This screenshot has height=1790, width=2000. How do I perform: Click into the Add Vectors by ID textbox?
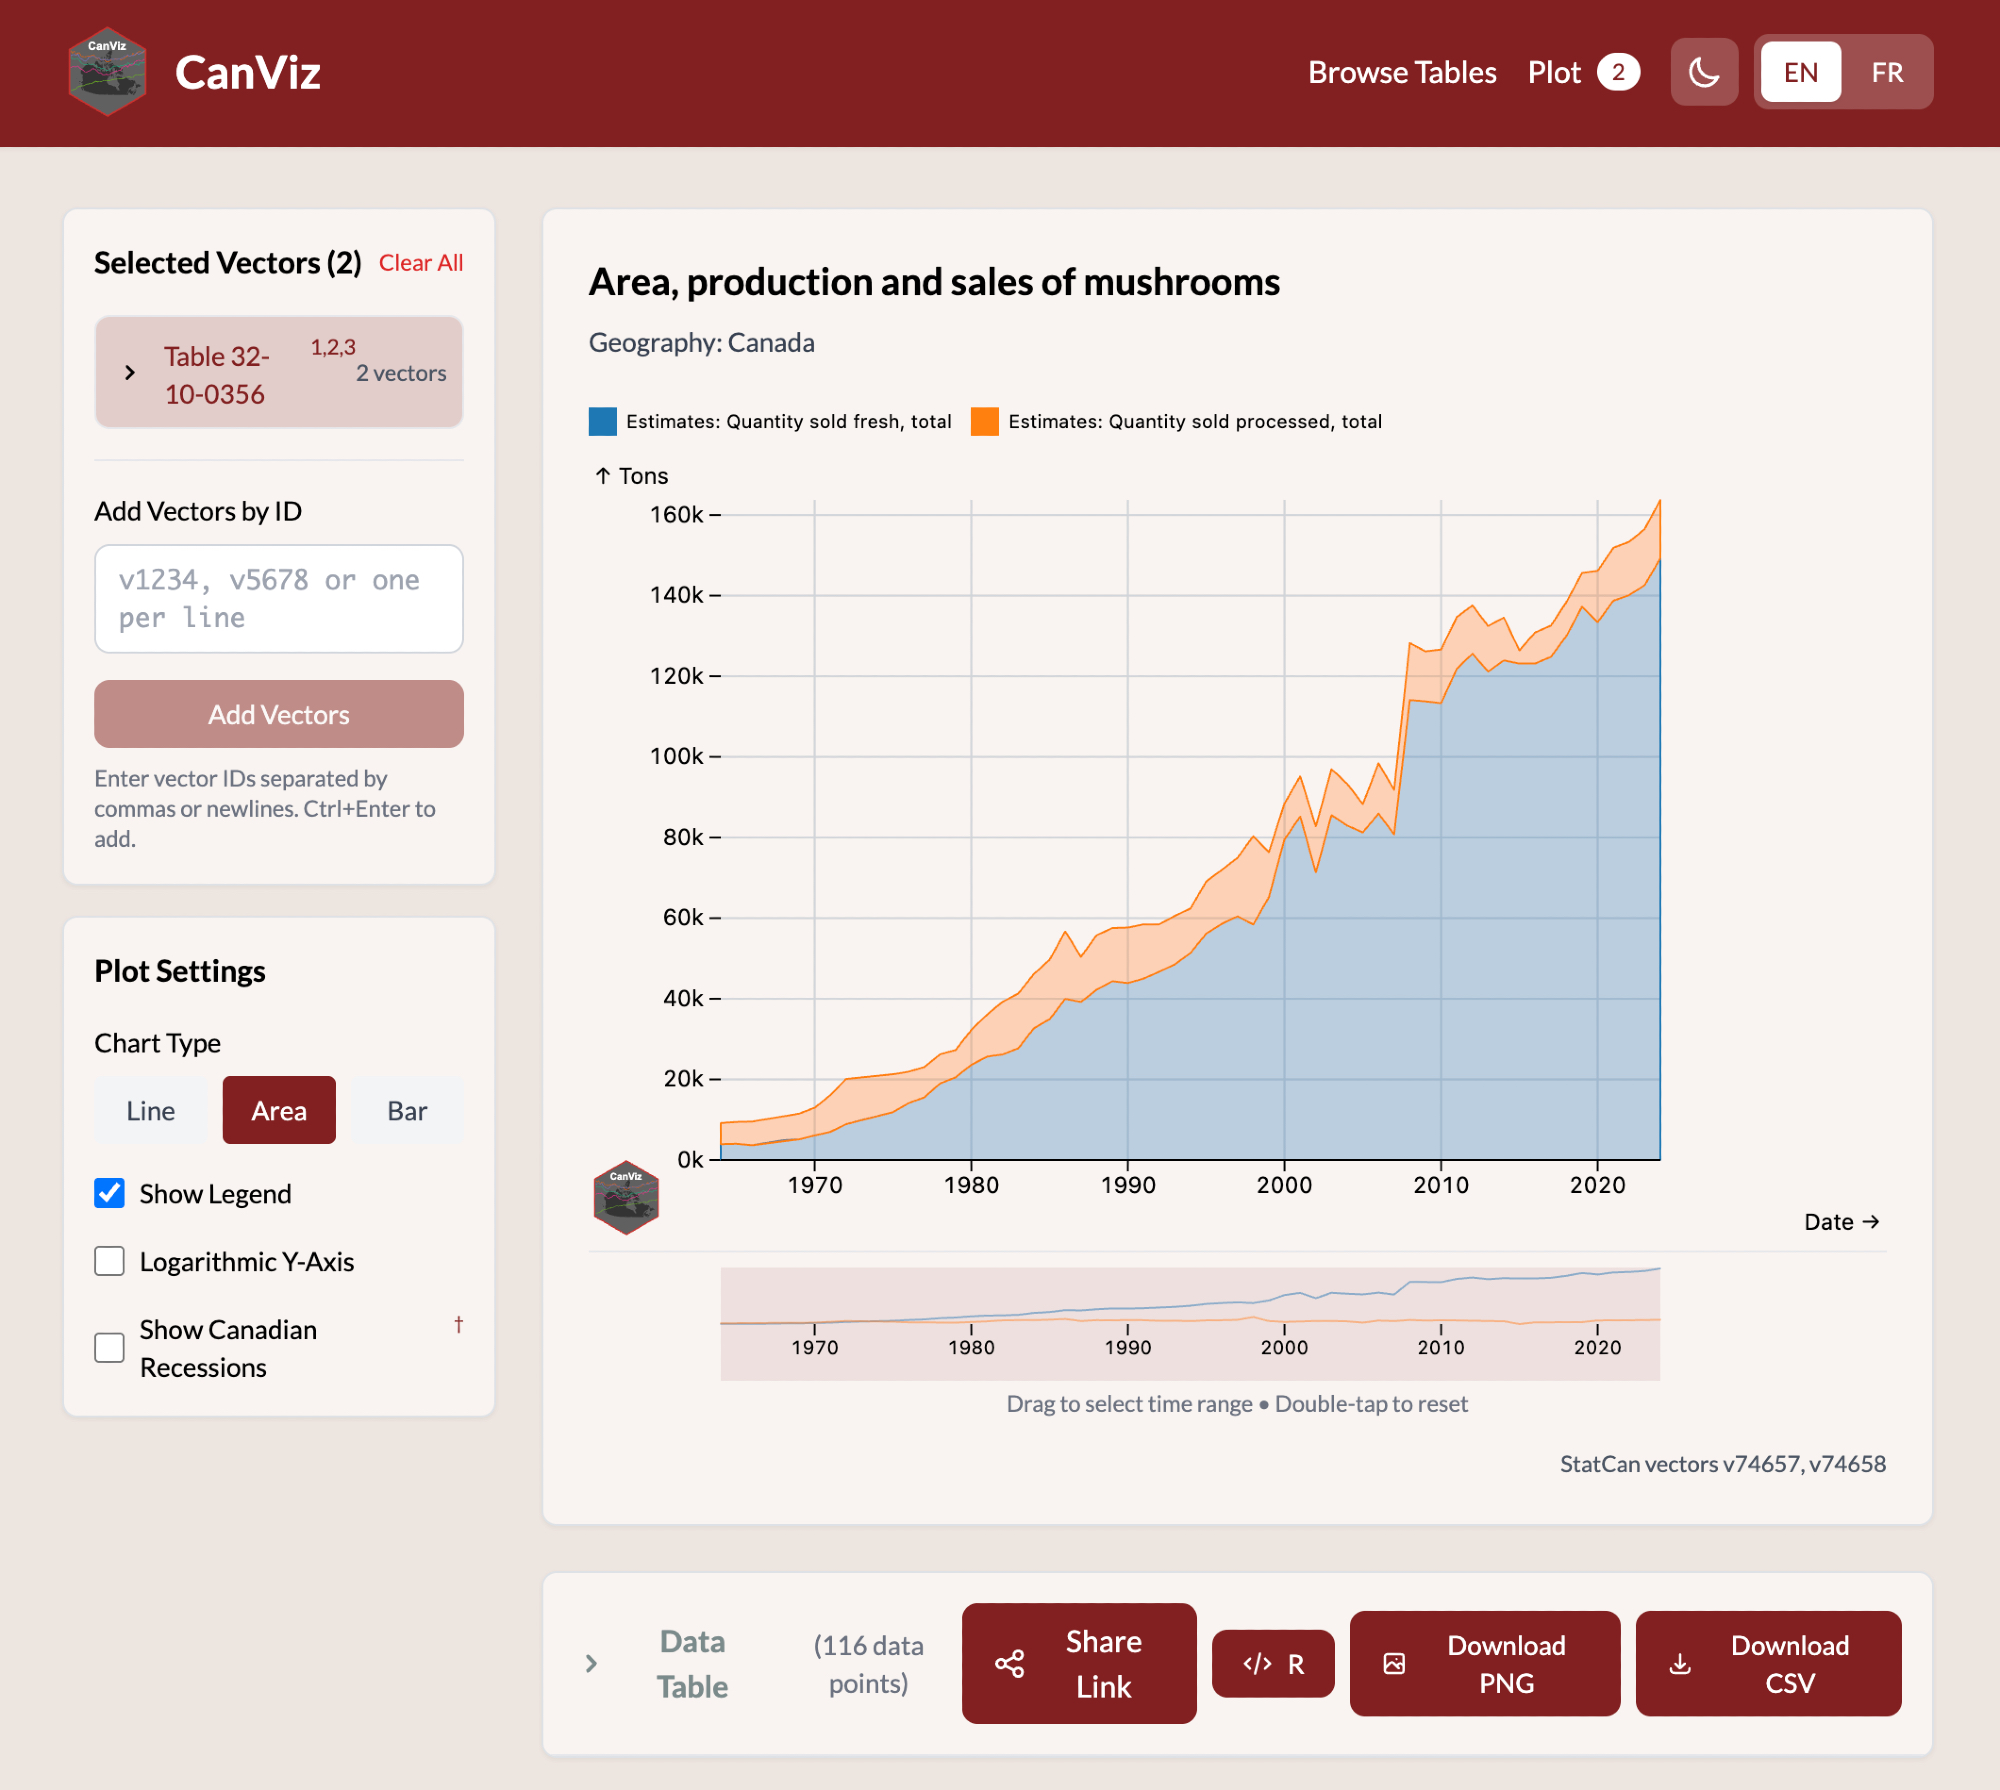pos(279,599)
